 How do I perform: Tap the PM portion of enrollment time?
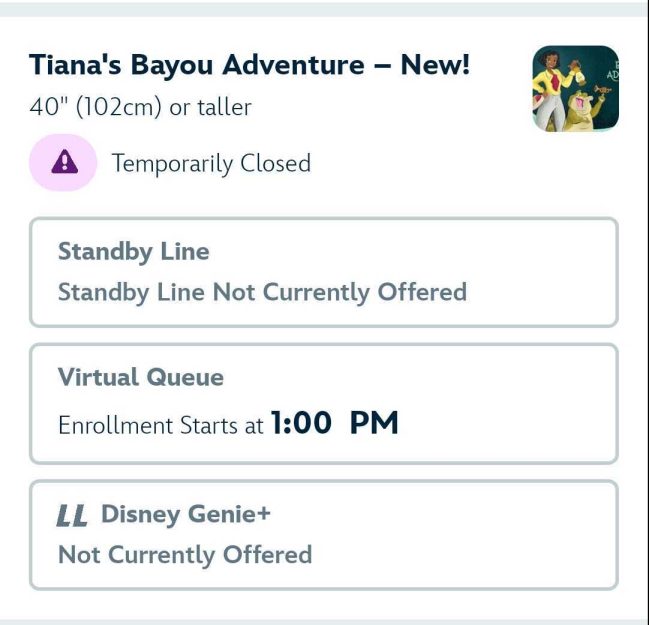tap(374, 423)
